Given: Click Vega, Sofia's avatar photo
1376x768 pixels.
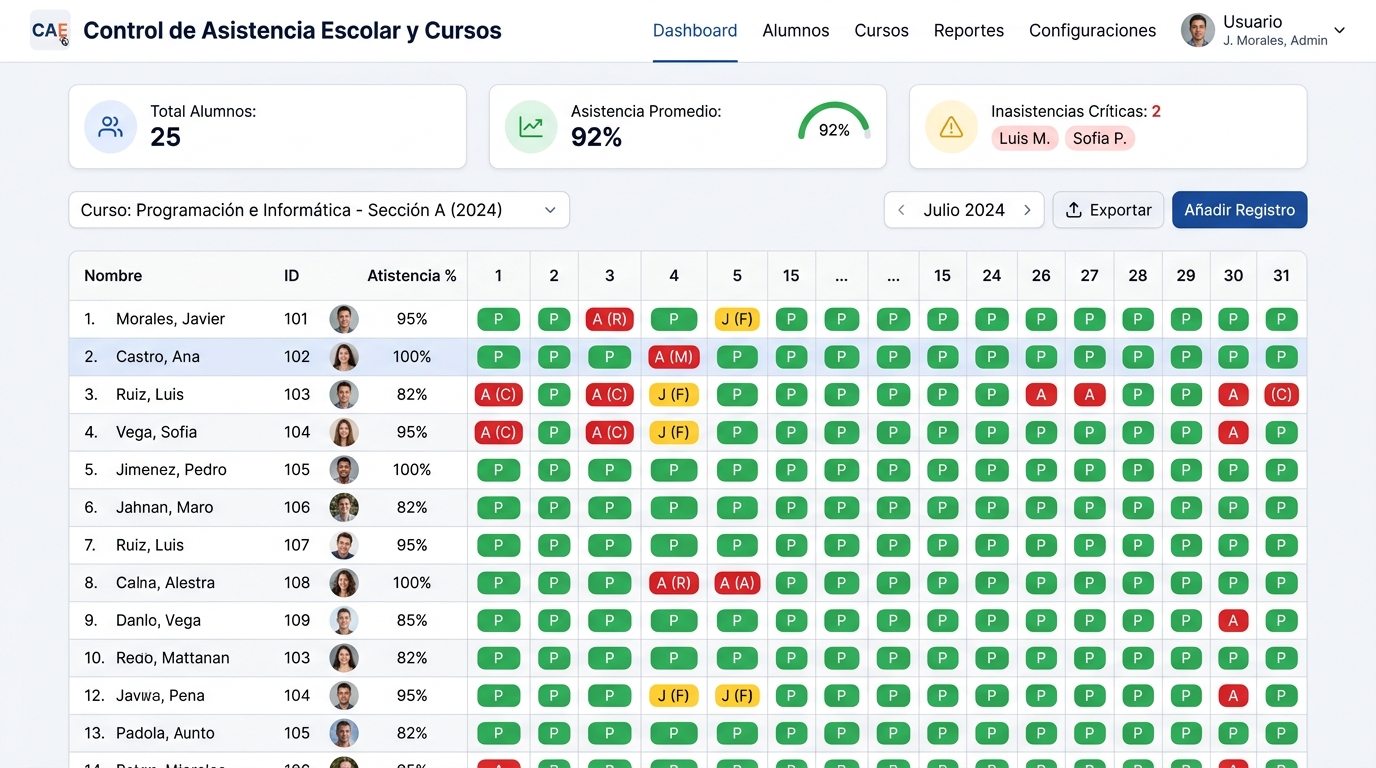Looking at the screenshot, I should click(344, 432).
